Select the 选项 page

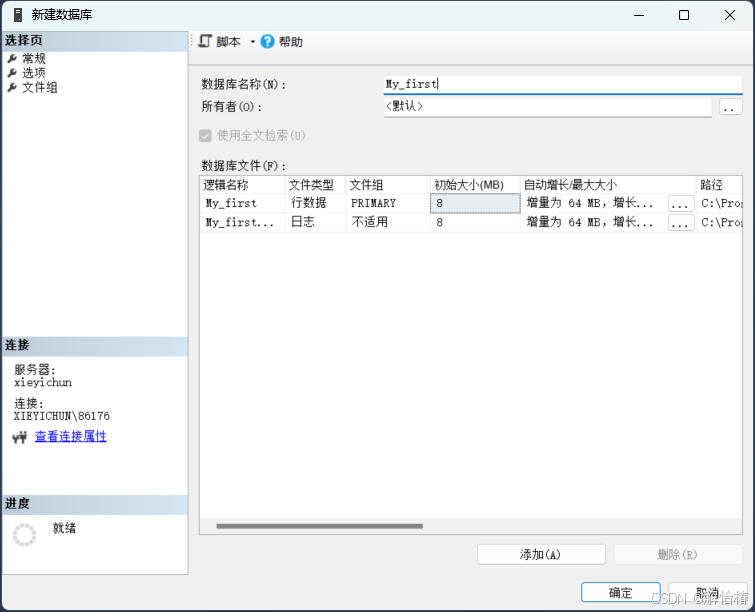pos(34,73)
